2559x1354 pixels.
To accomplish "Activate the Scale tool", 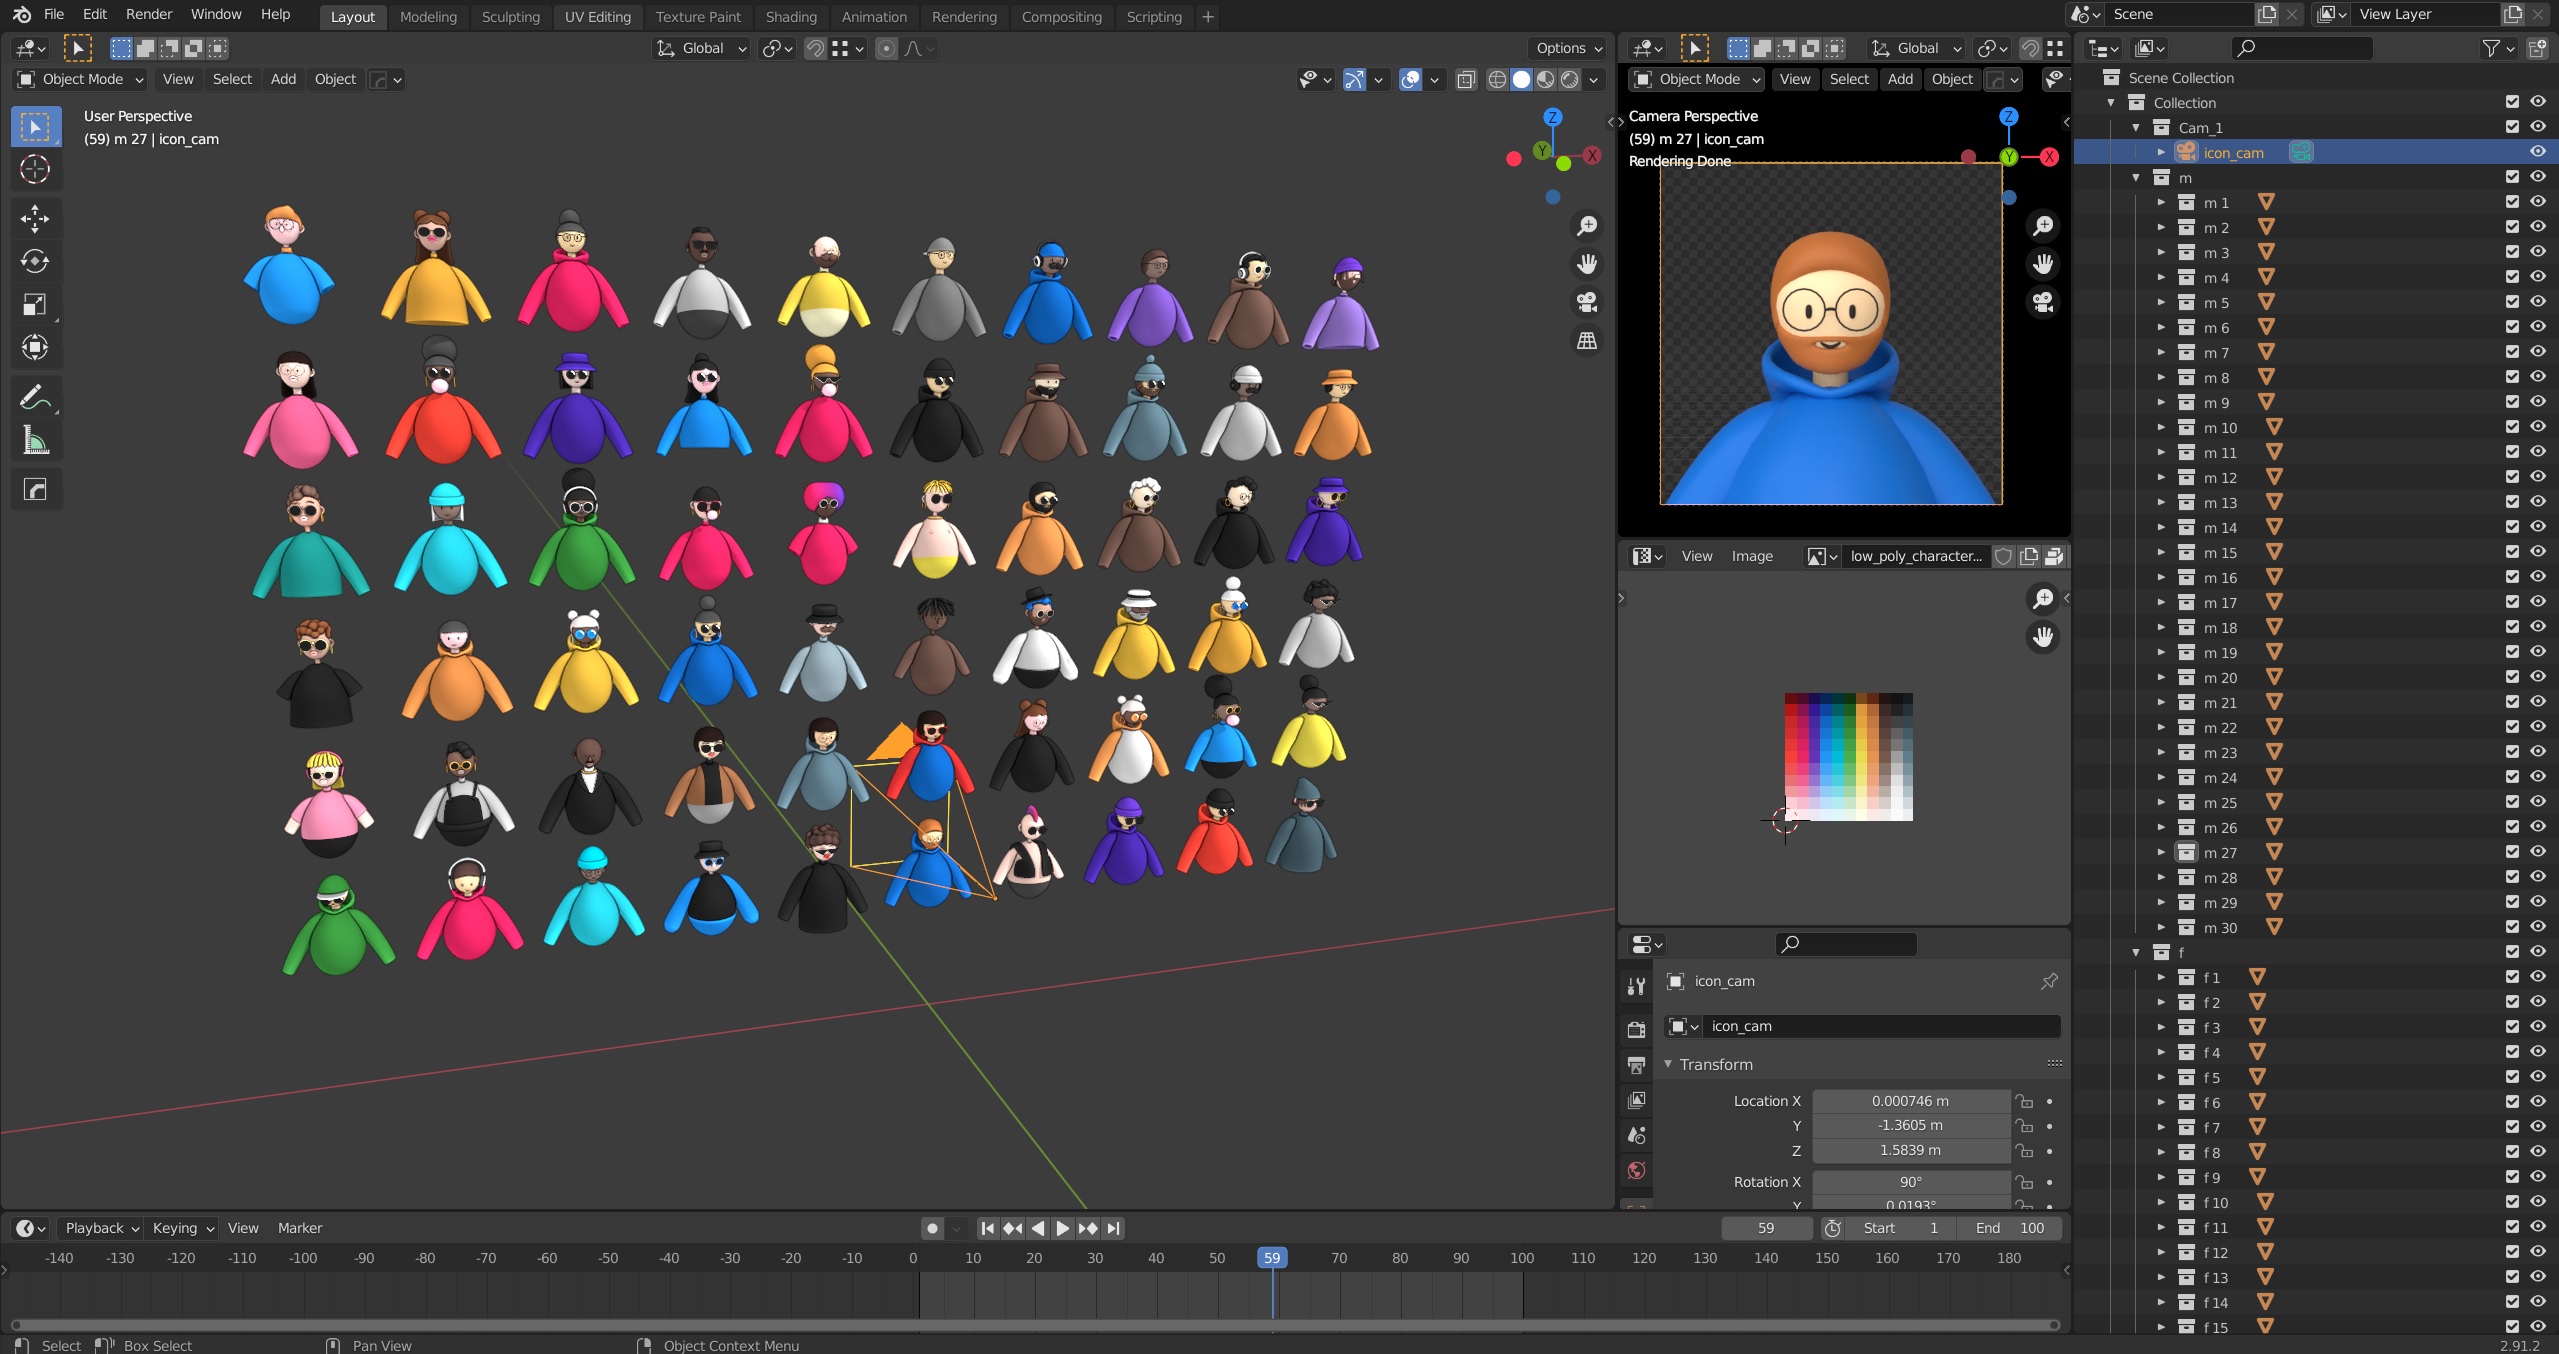I will pos(35,304).
